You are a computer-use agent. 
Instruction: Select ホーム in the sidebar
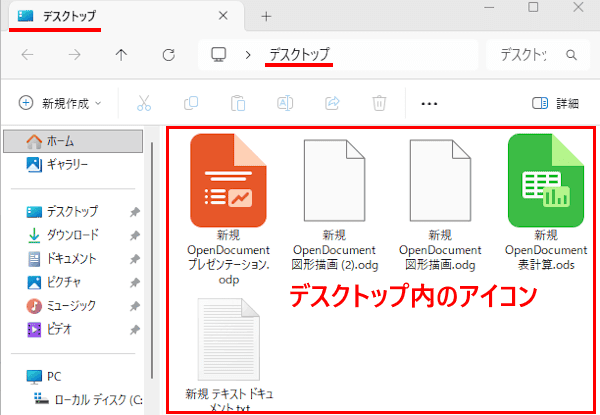click(x=73, y=141)
